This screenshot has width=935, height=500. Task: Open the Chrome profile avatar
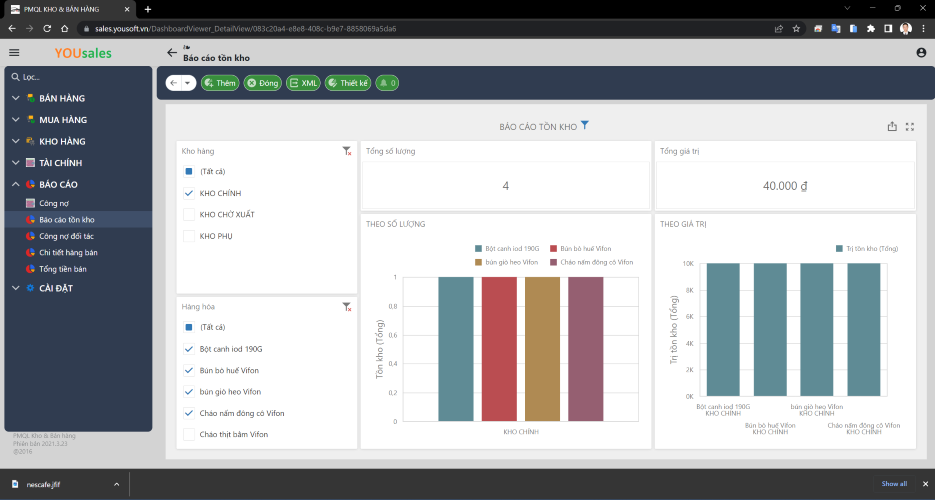tap(906, 29)
